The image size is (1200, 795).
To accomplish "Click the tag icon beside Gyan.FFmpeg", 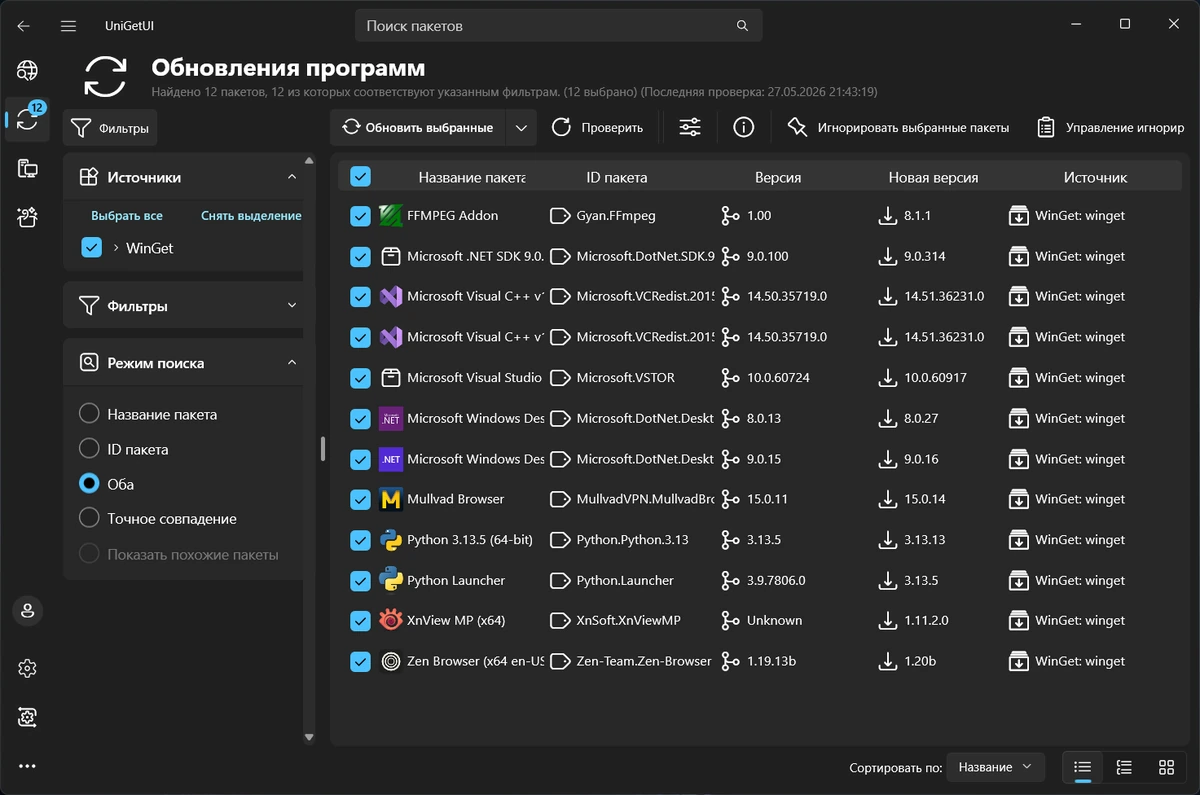I will click(560, 215).
